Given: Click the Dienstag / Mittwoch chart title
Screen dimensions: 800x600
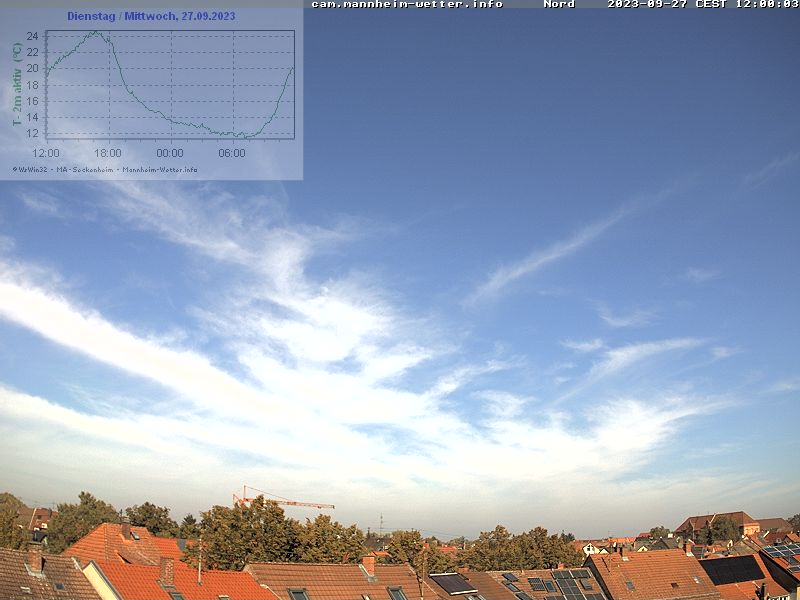Looking at the screenshot, I should (151, 16).
